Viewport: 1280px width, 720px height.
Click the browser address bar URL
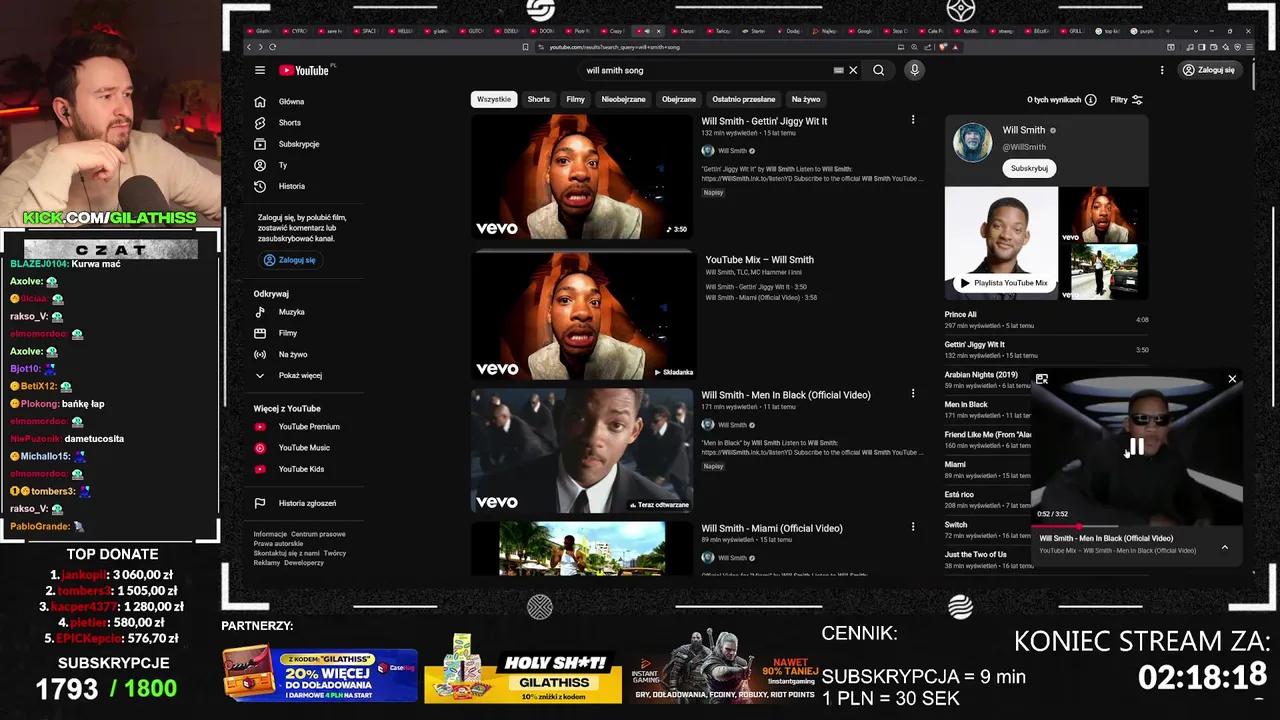[x=615, y=47]
